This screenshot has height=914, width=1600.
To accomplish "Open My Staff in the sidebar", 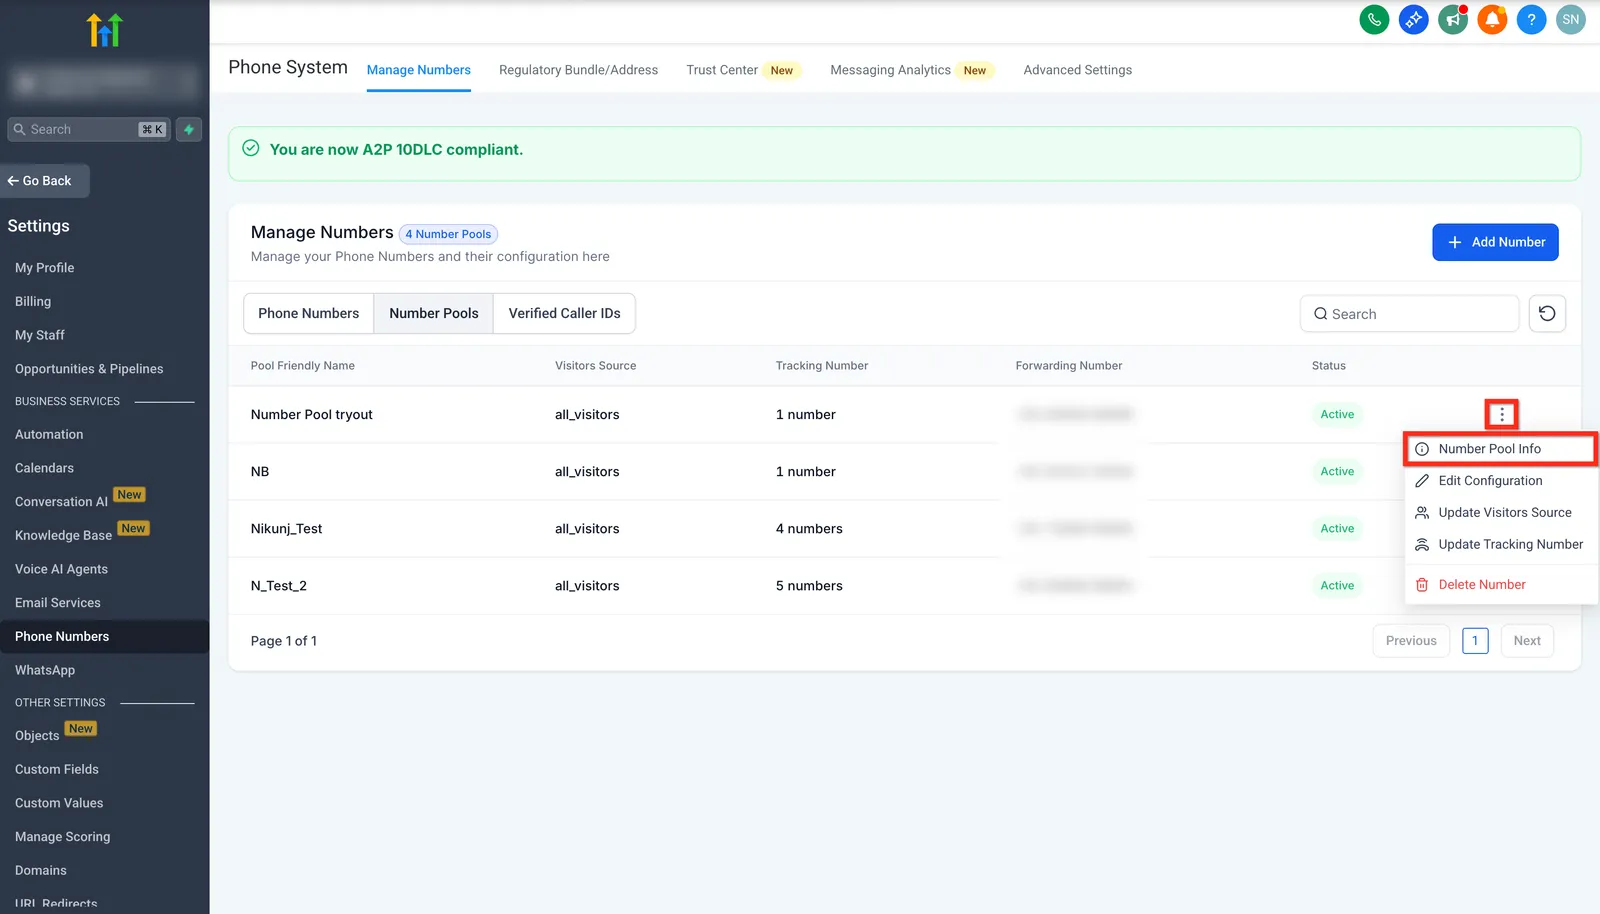I will 40,335.
